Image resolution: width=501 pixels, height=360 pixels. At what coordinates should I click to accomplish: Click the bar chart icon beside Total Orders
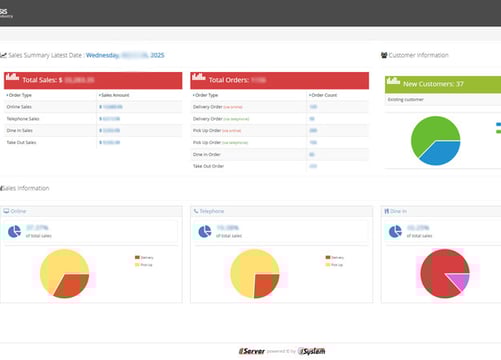[199, 76]
